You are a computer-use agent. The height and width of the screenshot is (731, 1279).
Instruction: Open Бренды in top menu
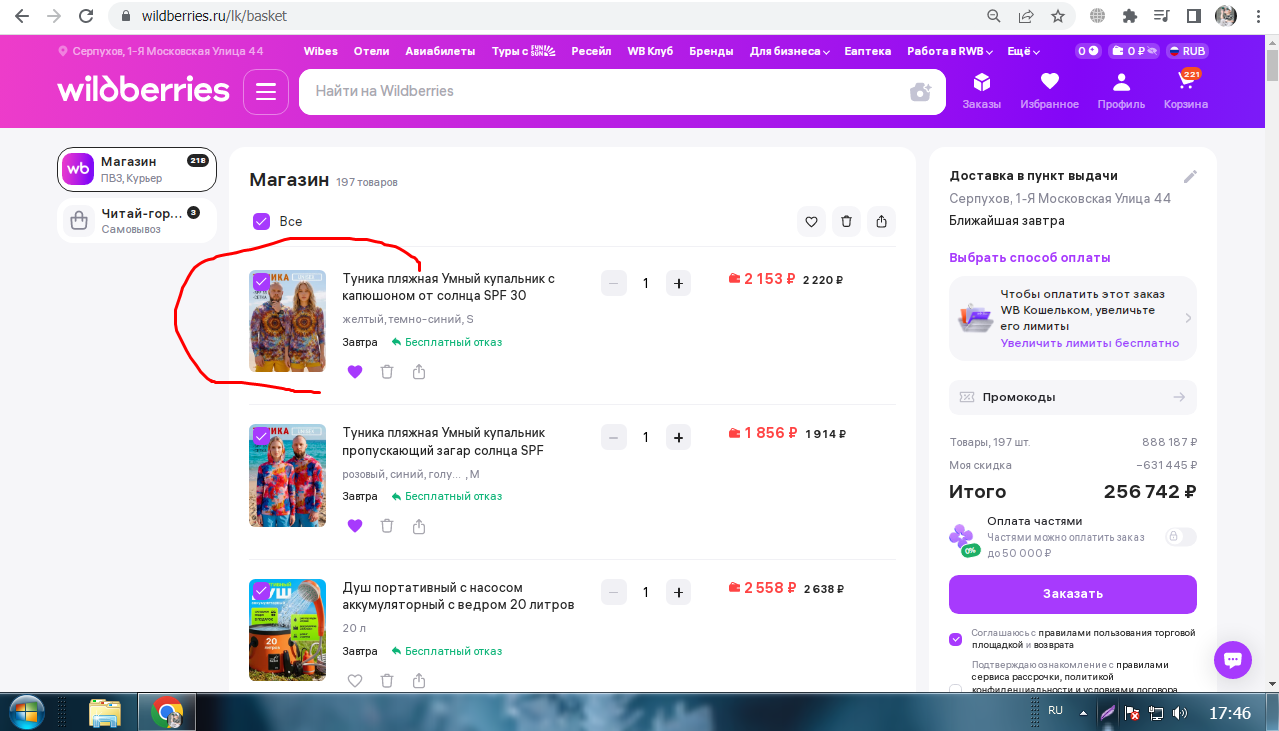click(711, 51)
